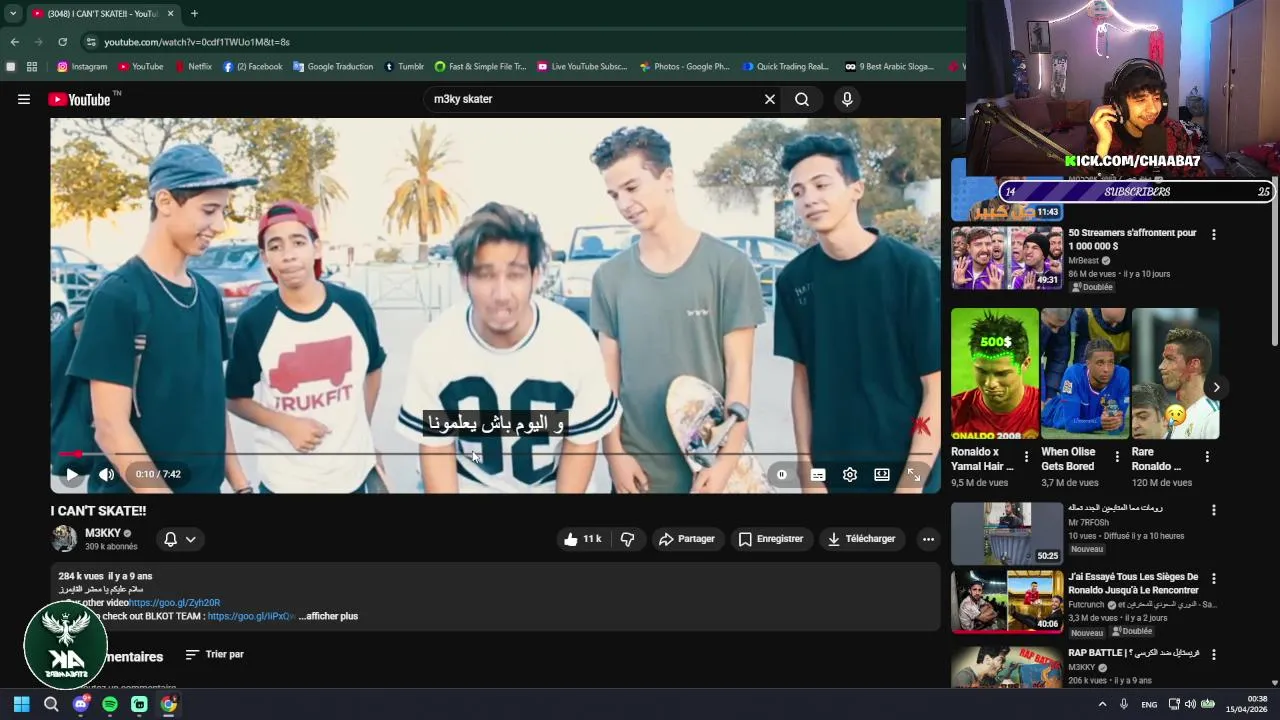Screen dimensions: 1280x720
Task: Open the Kick app in the taskbar
Action: pos(139,704)
